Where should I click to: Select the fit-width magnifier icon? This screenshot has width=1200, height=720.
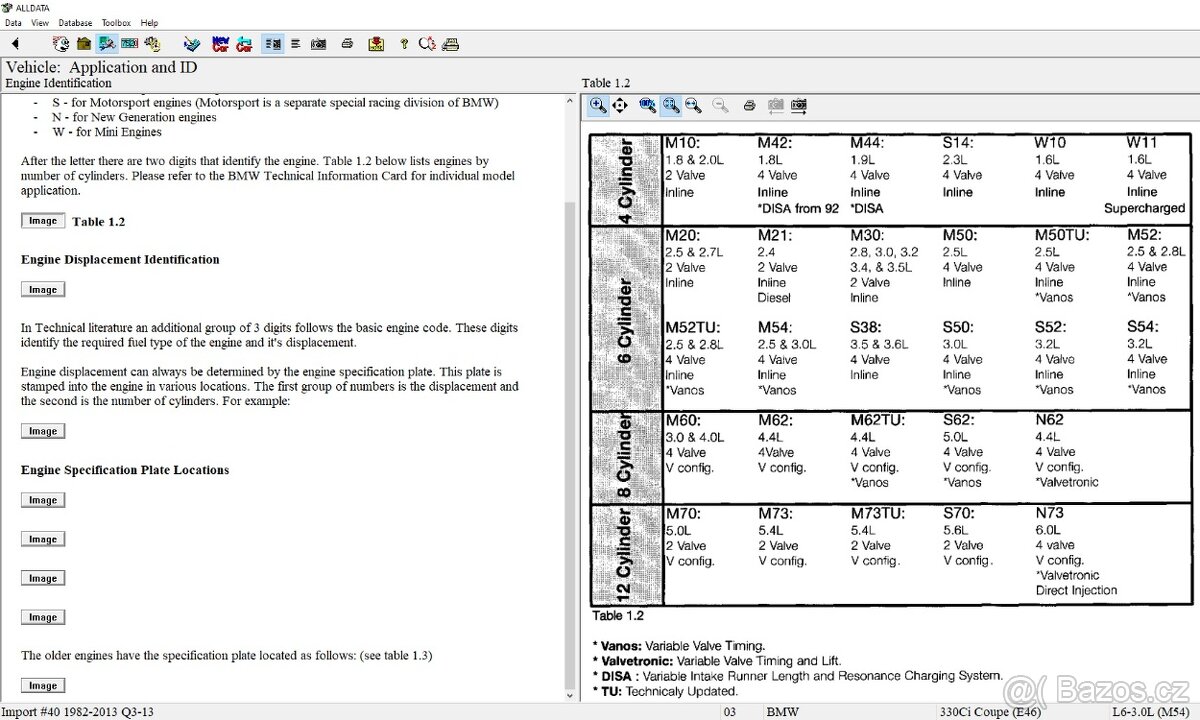(694, 105)
